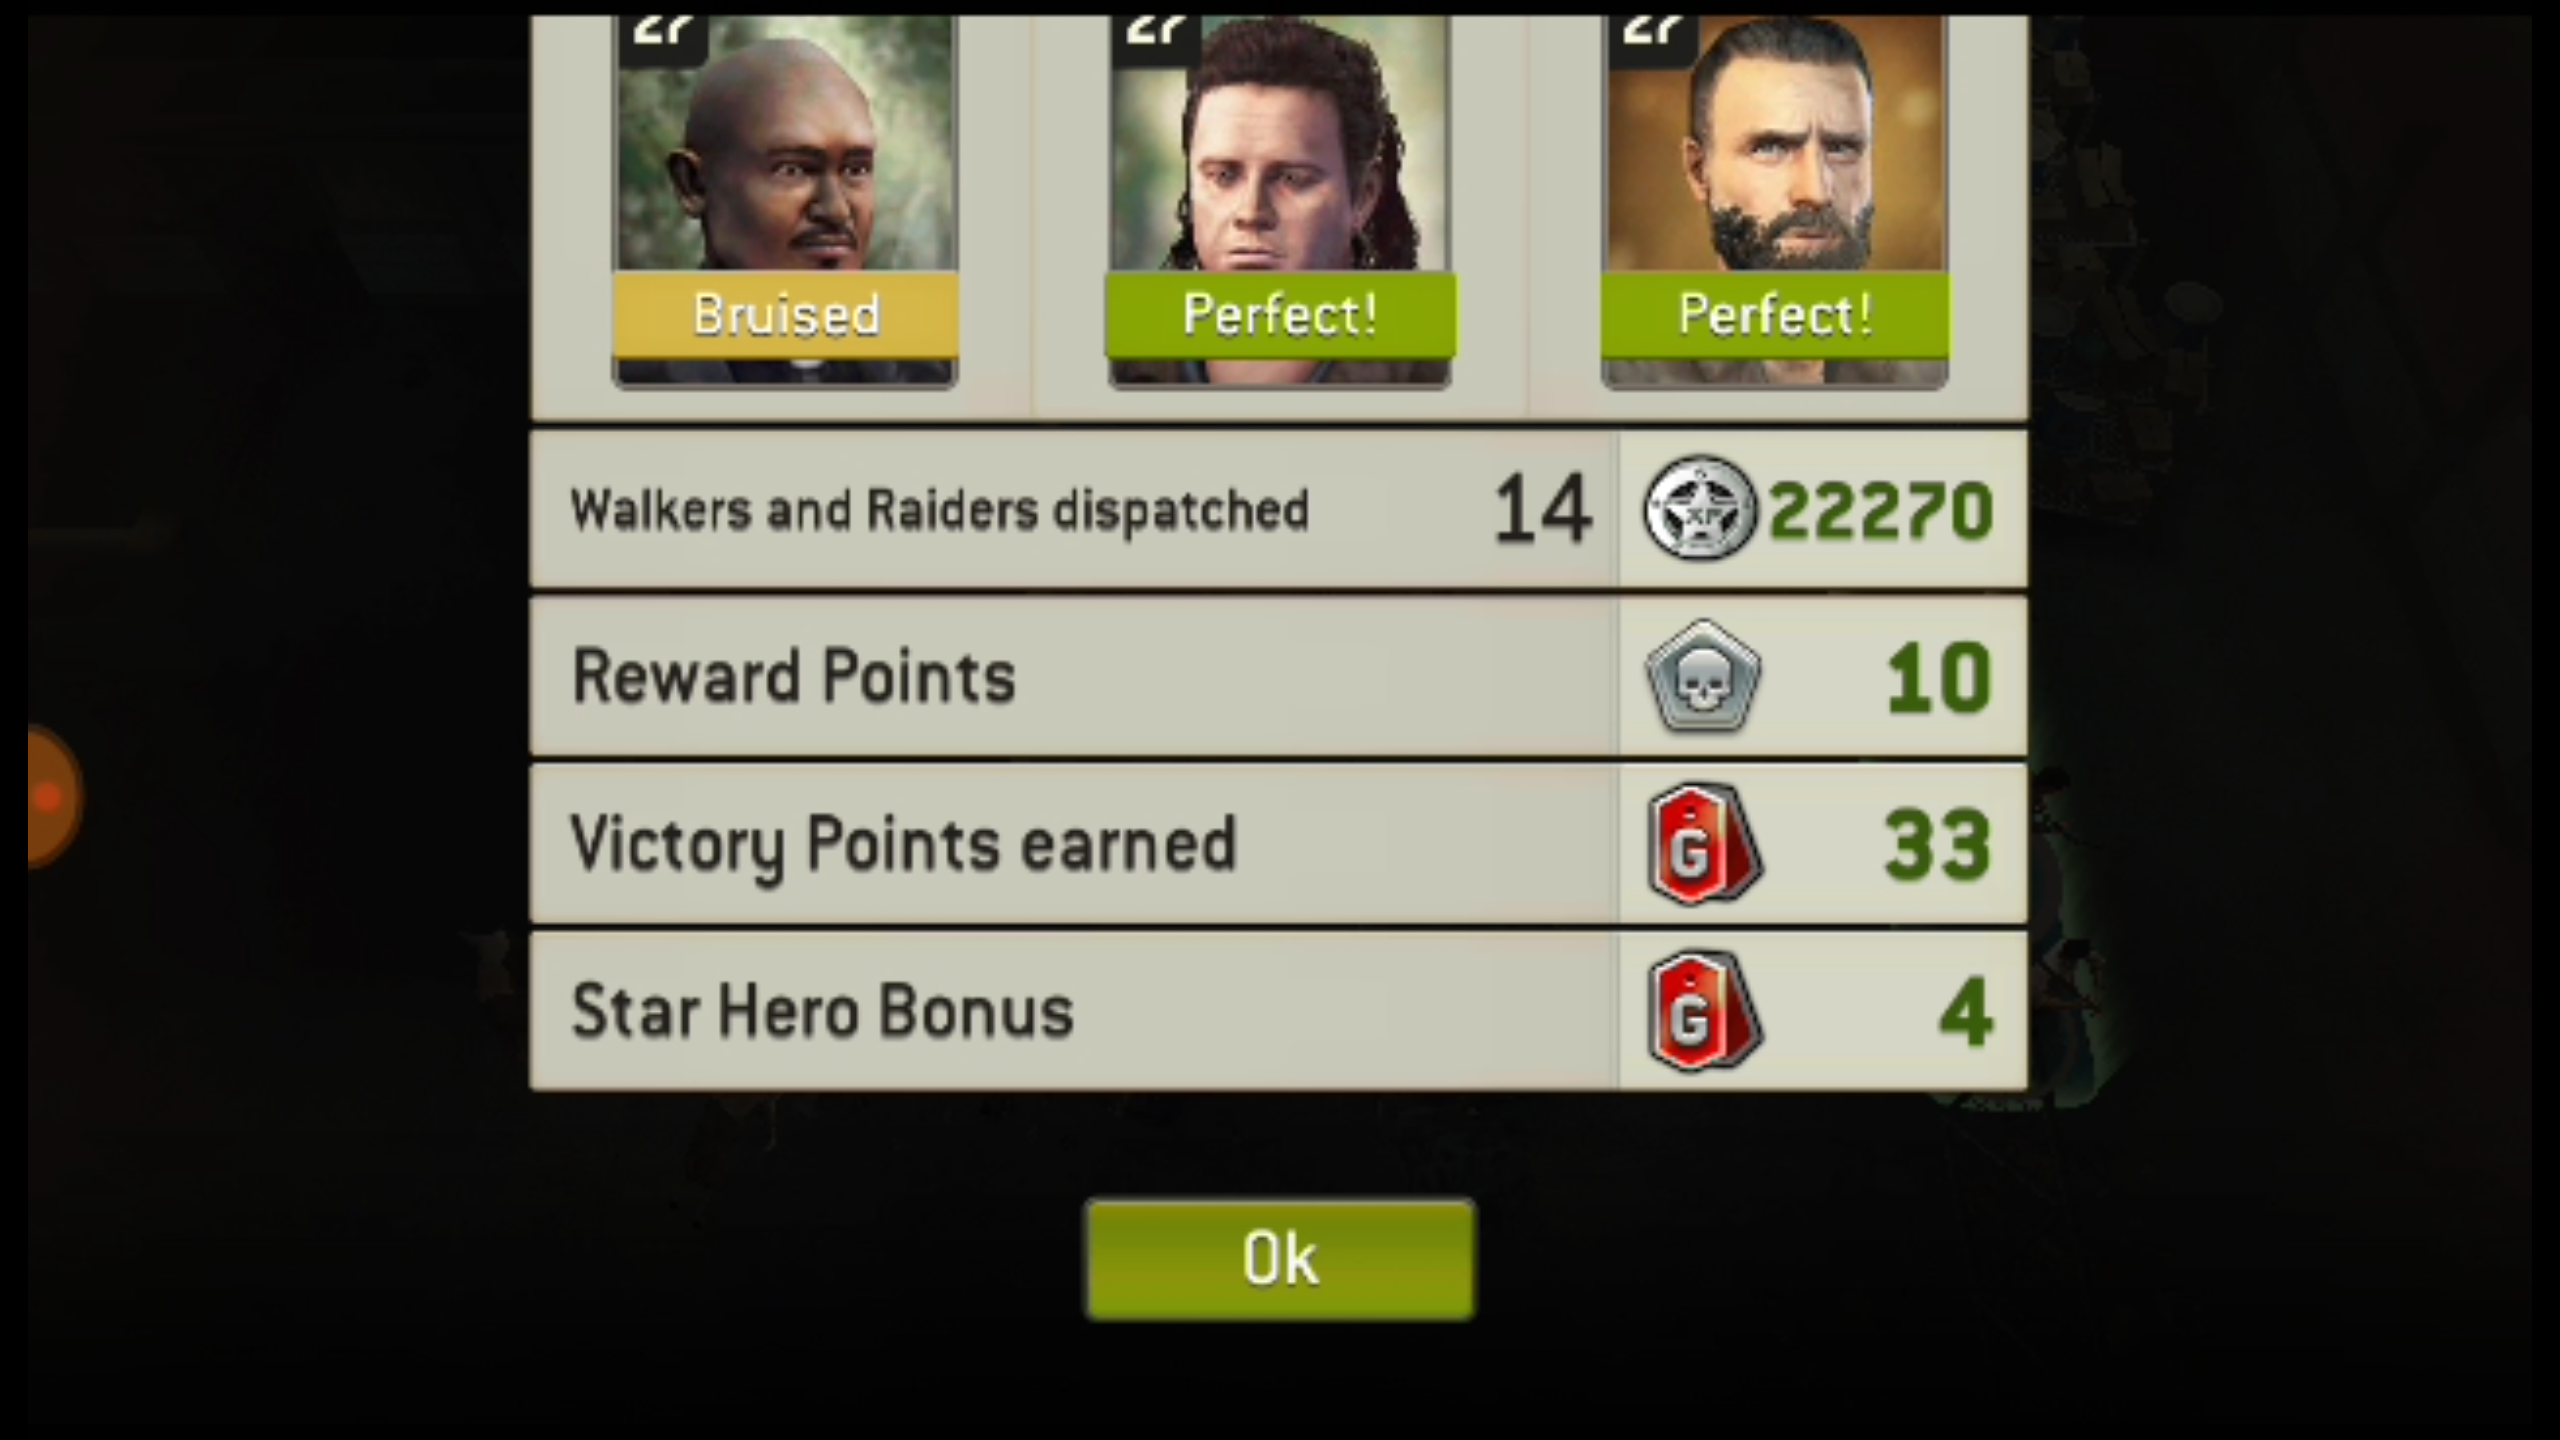Click the 22270 XP value
Viewport: 2560px width, 1440px height.
click(x=1881, y=511)
